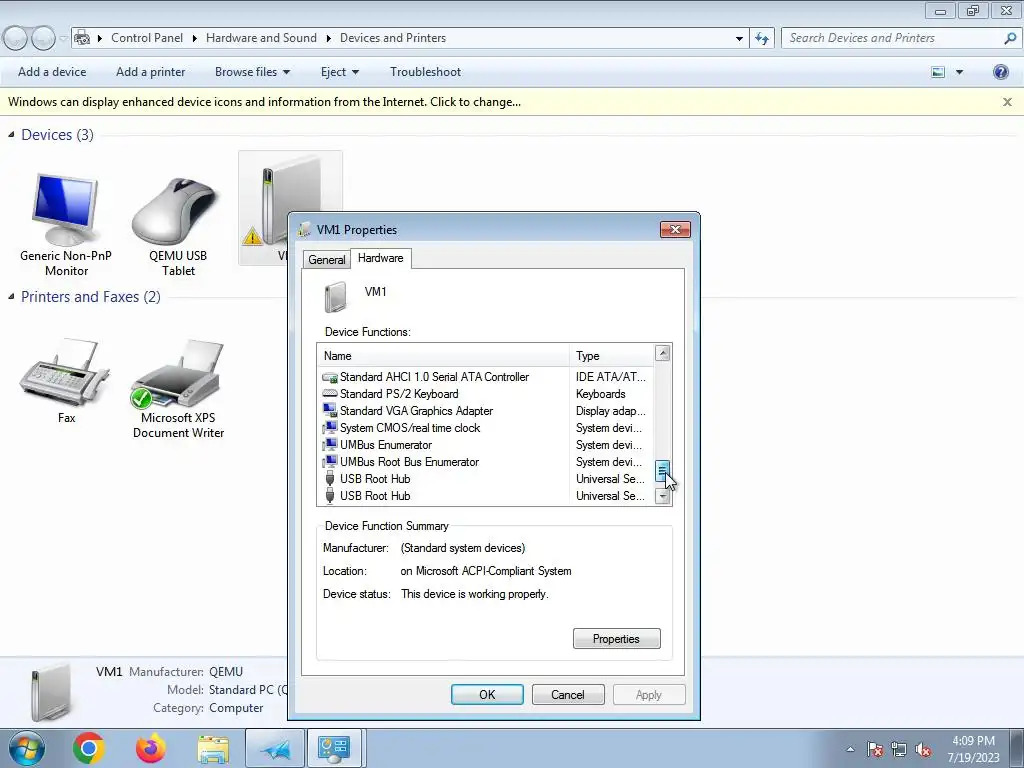
Task: Open the Eject dropdown menu
Action: click(x=340, y=72)
